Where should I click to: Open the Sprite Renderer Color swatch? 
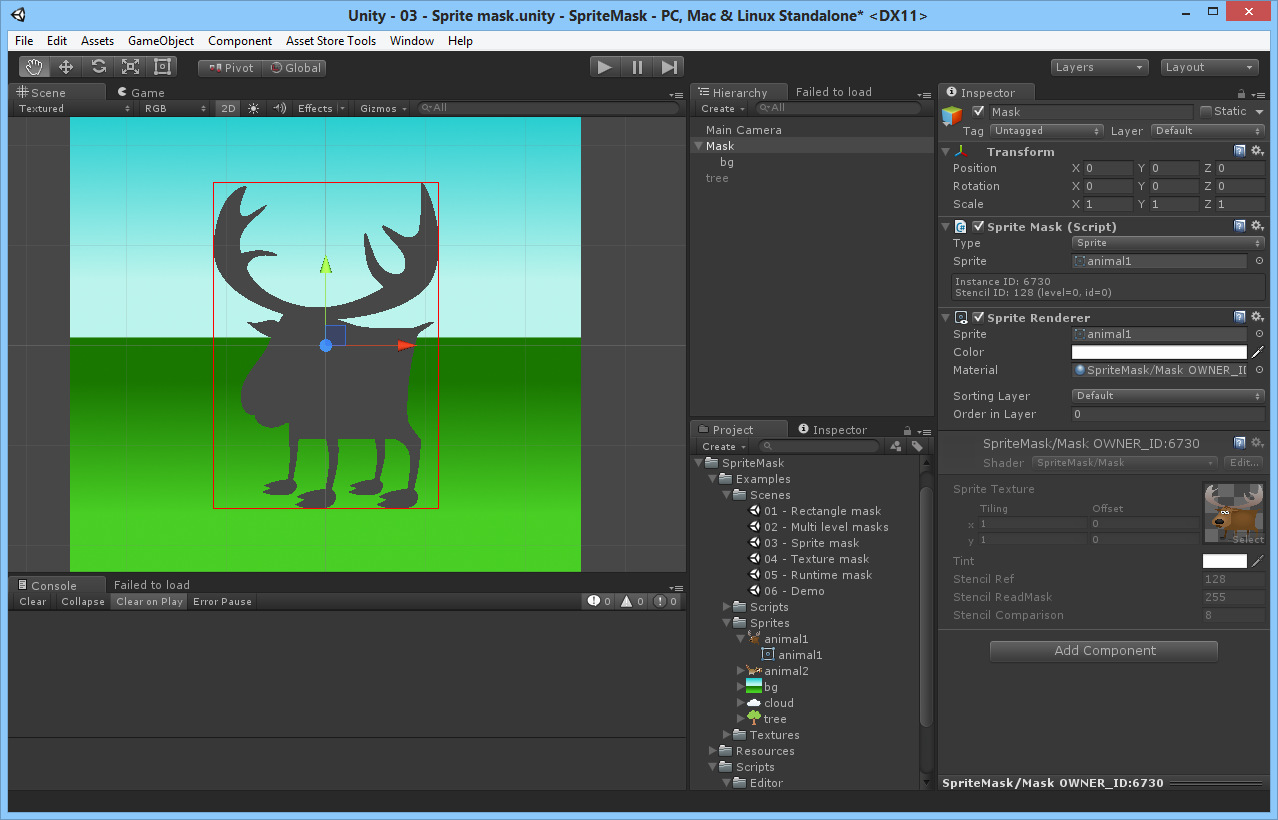(1158, 351)
